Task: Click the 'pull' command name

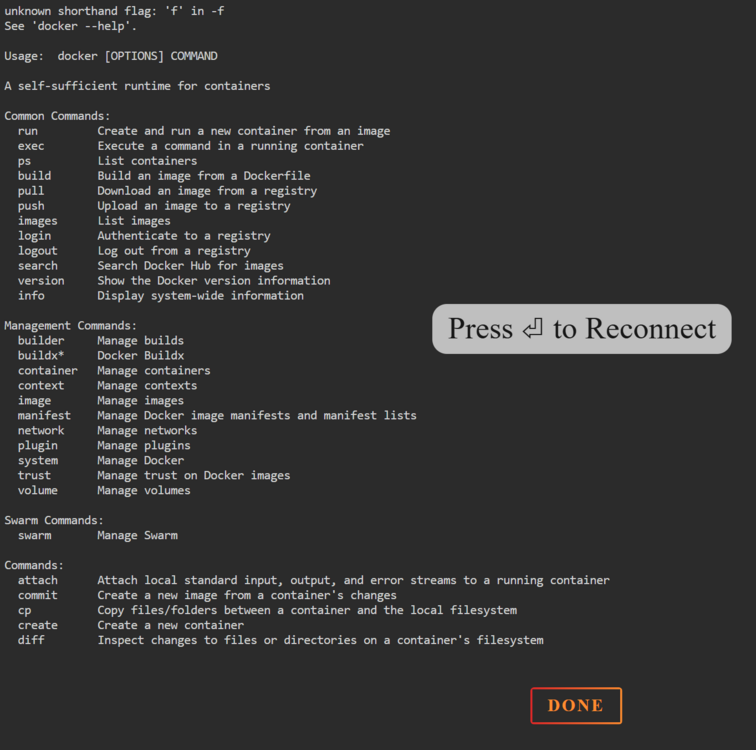Action: [31, 191]
